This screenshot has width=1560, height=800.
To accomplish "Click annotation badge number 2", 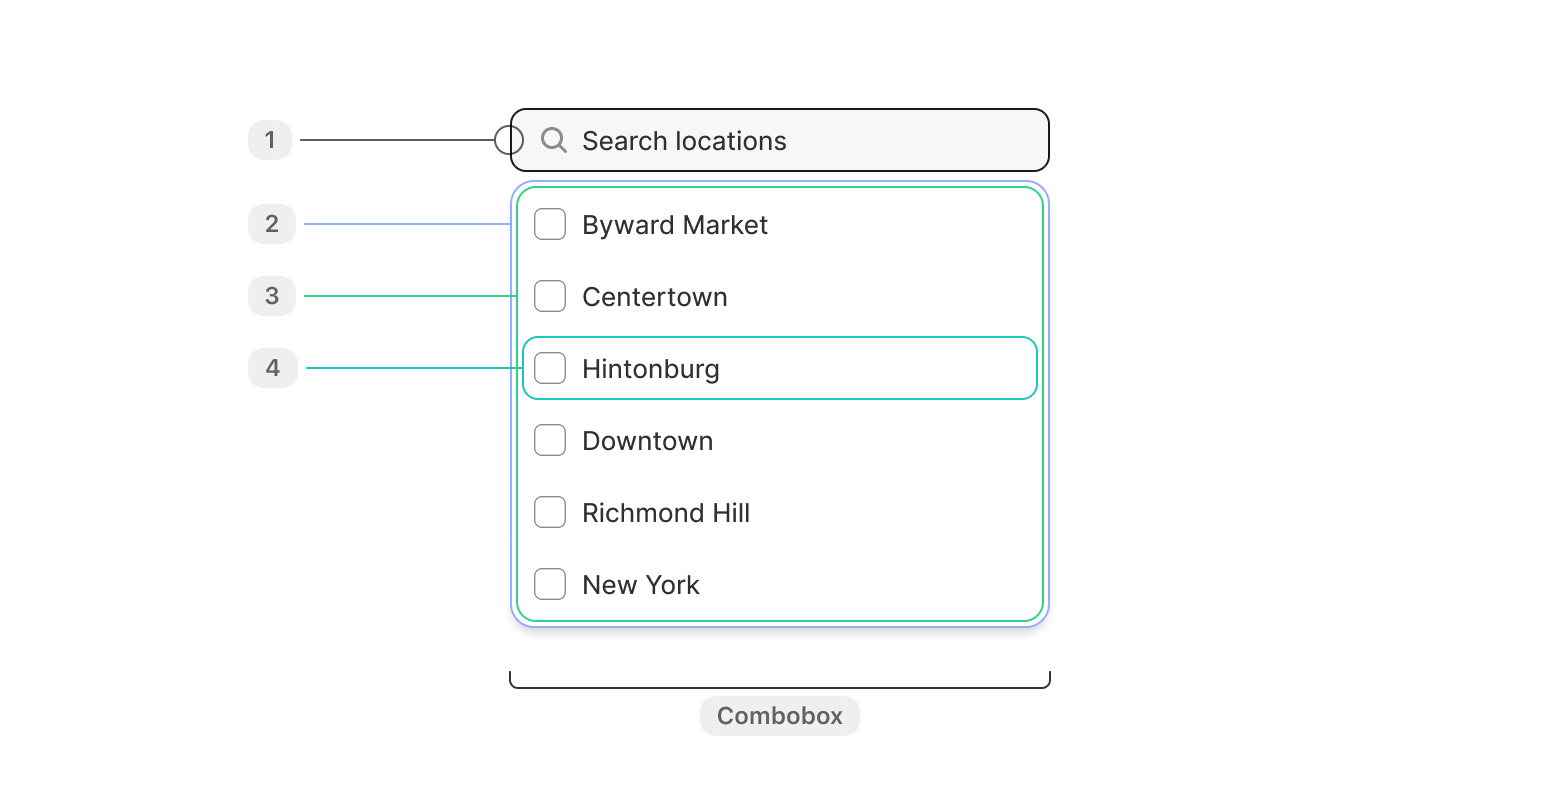I will 272,224.
